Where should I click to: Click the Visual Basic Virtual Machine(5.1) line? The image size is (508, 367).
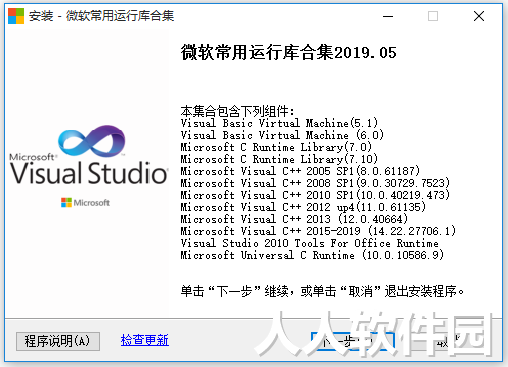click(279, 123)
